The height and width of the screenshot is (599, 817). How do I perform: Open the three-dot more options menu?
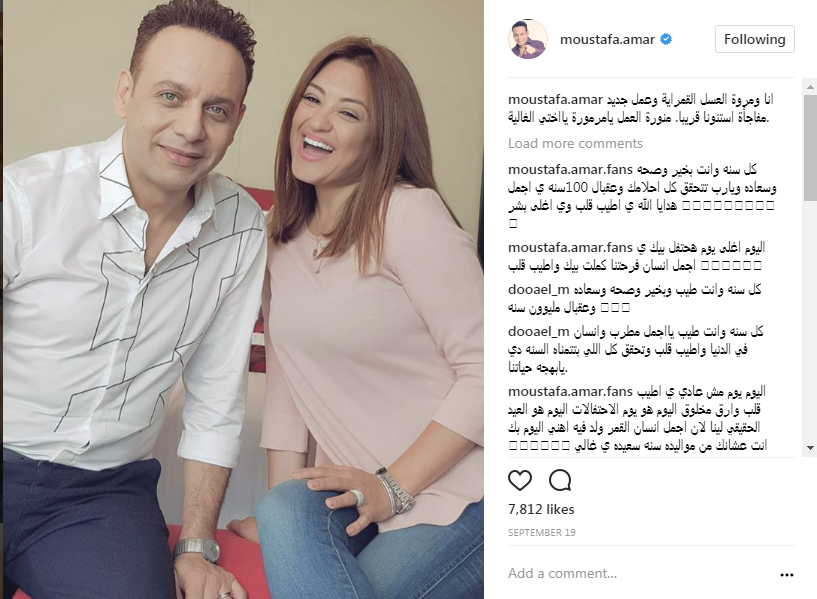pos(786,575)
